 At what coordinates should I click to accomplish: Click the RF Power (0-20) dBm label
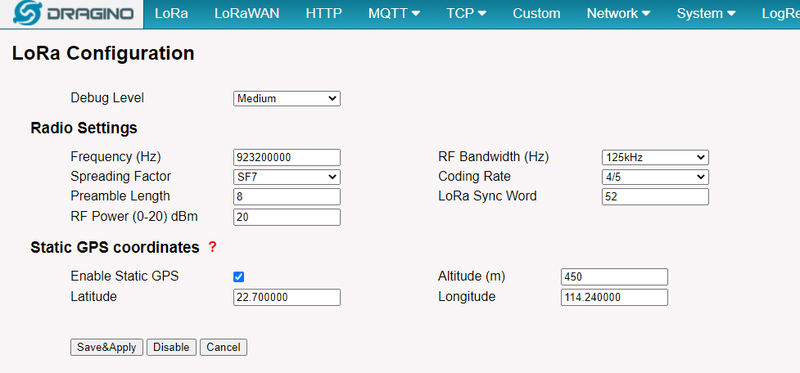tap(134, 216)
